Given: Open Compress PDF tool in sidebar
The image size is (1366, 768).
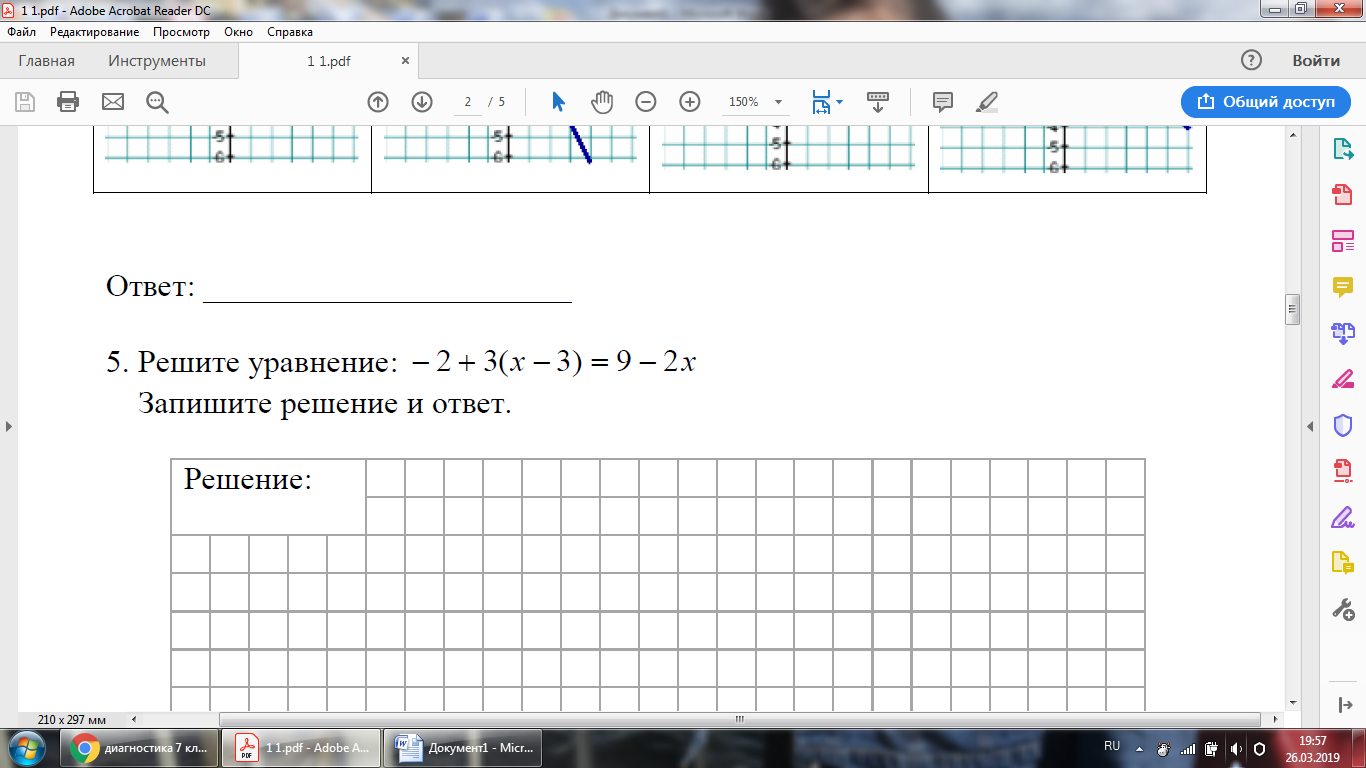Looking at the screenshot, I should pyautogui.click(x=1343, y=471).
